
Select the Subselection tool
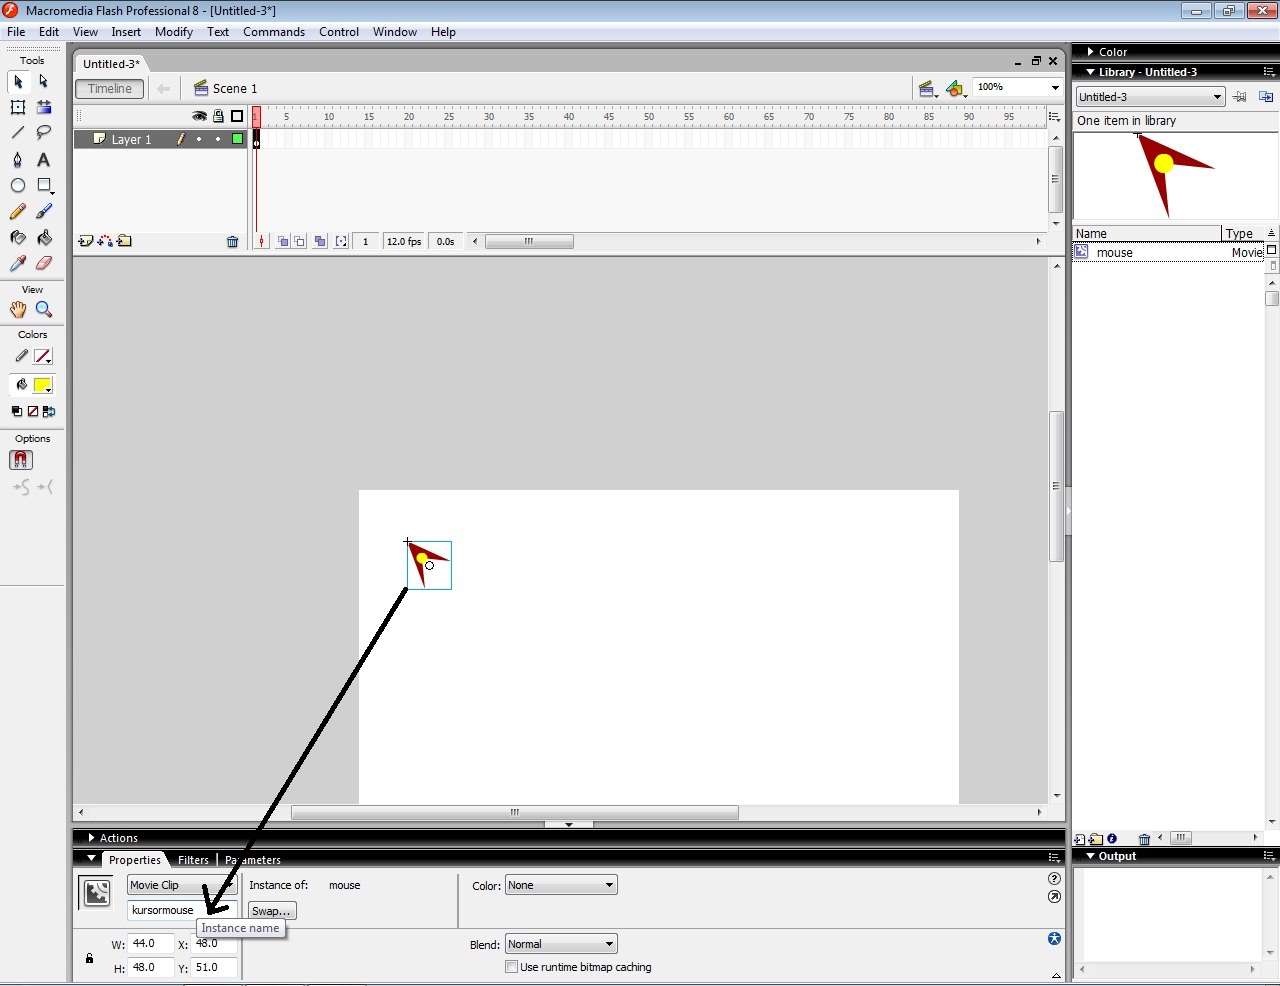tap(43, 82)
